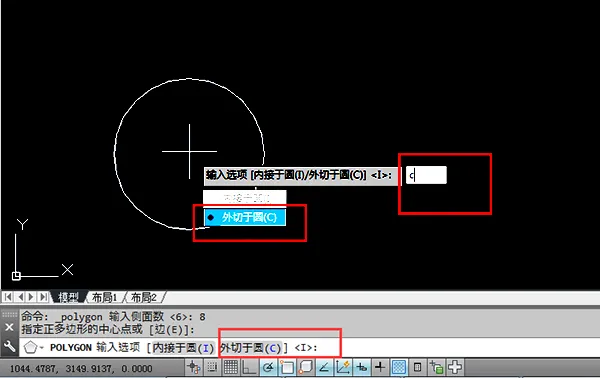
Task: Go to previous layout tab arrow
Action: [20, 297]
